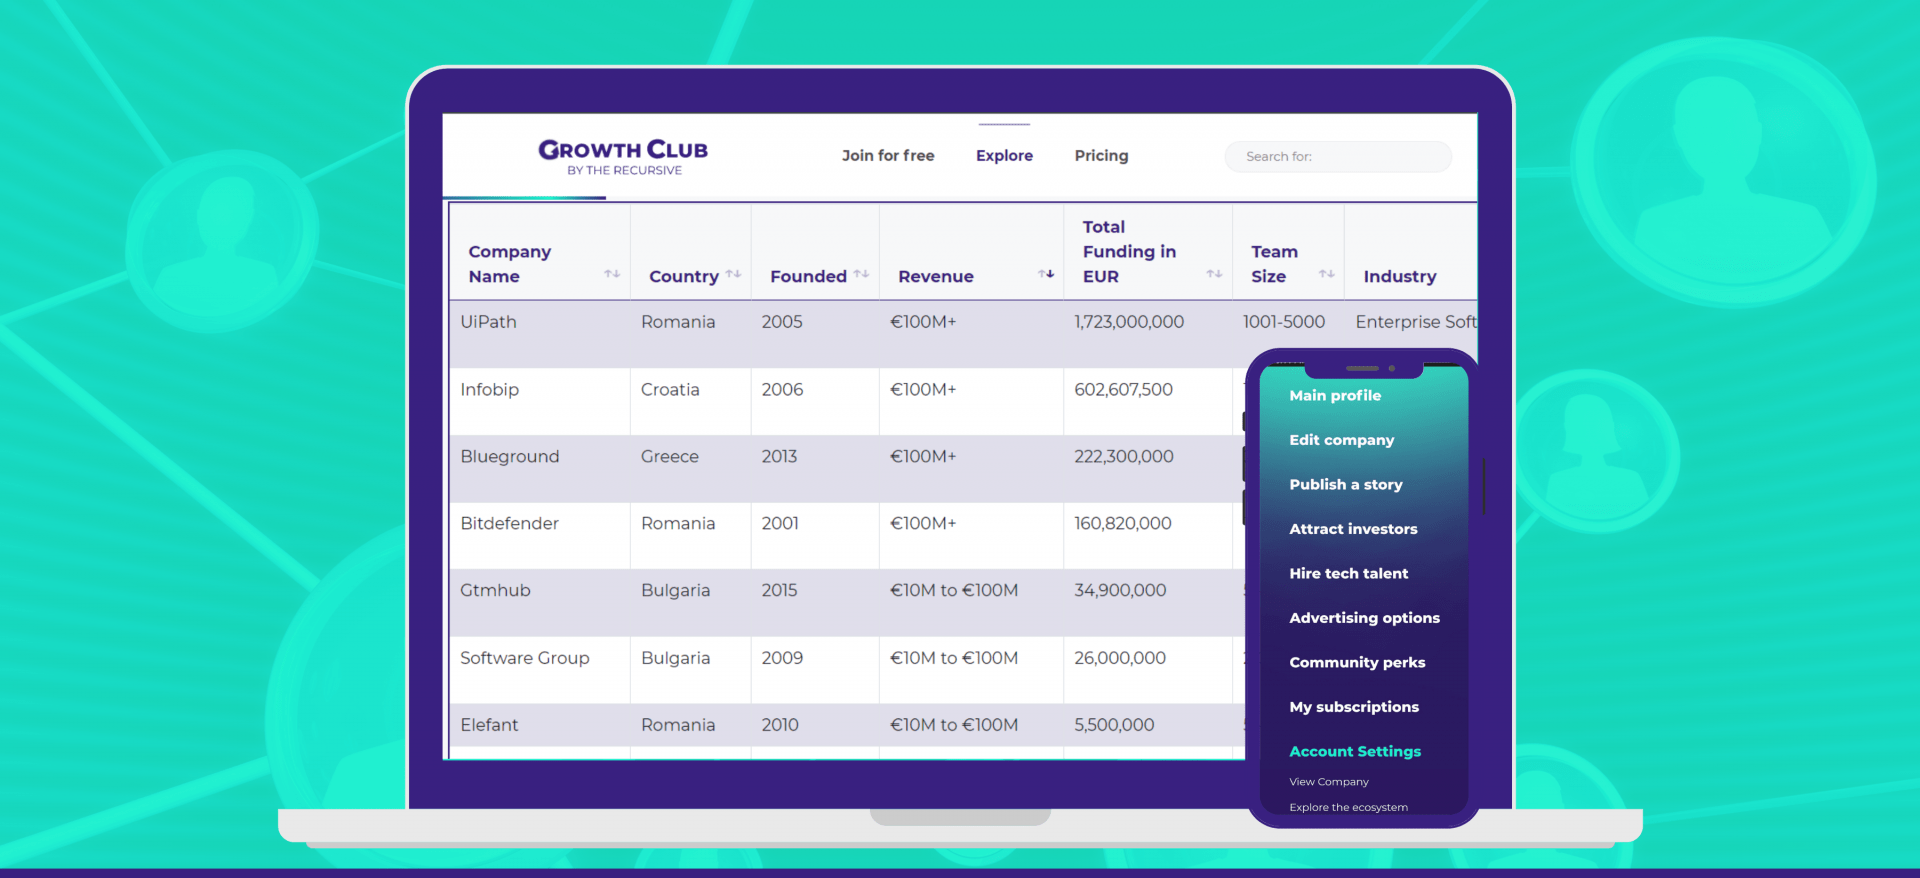Select the Infobip company name

489,390
